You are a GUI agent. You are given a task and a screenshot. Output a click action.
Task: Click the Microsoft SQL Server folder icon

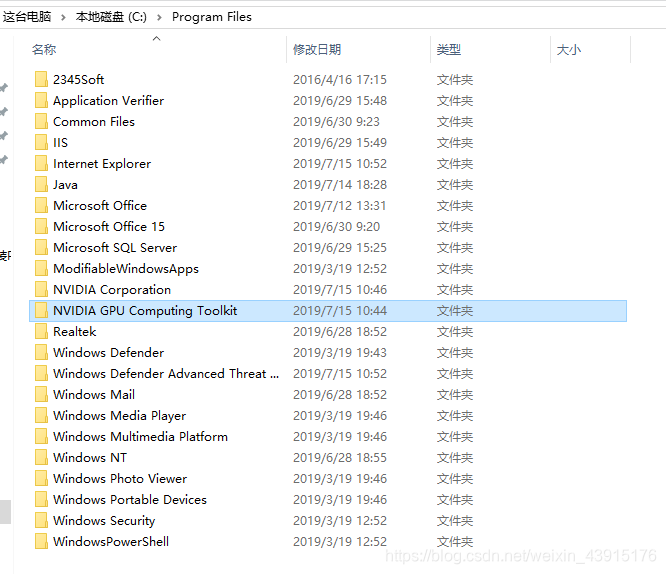click(41, 247)
